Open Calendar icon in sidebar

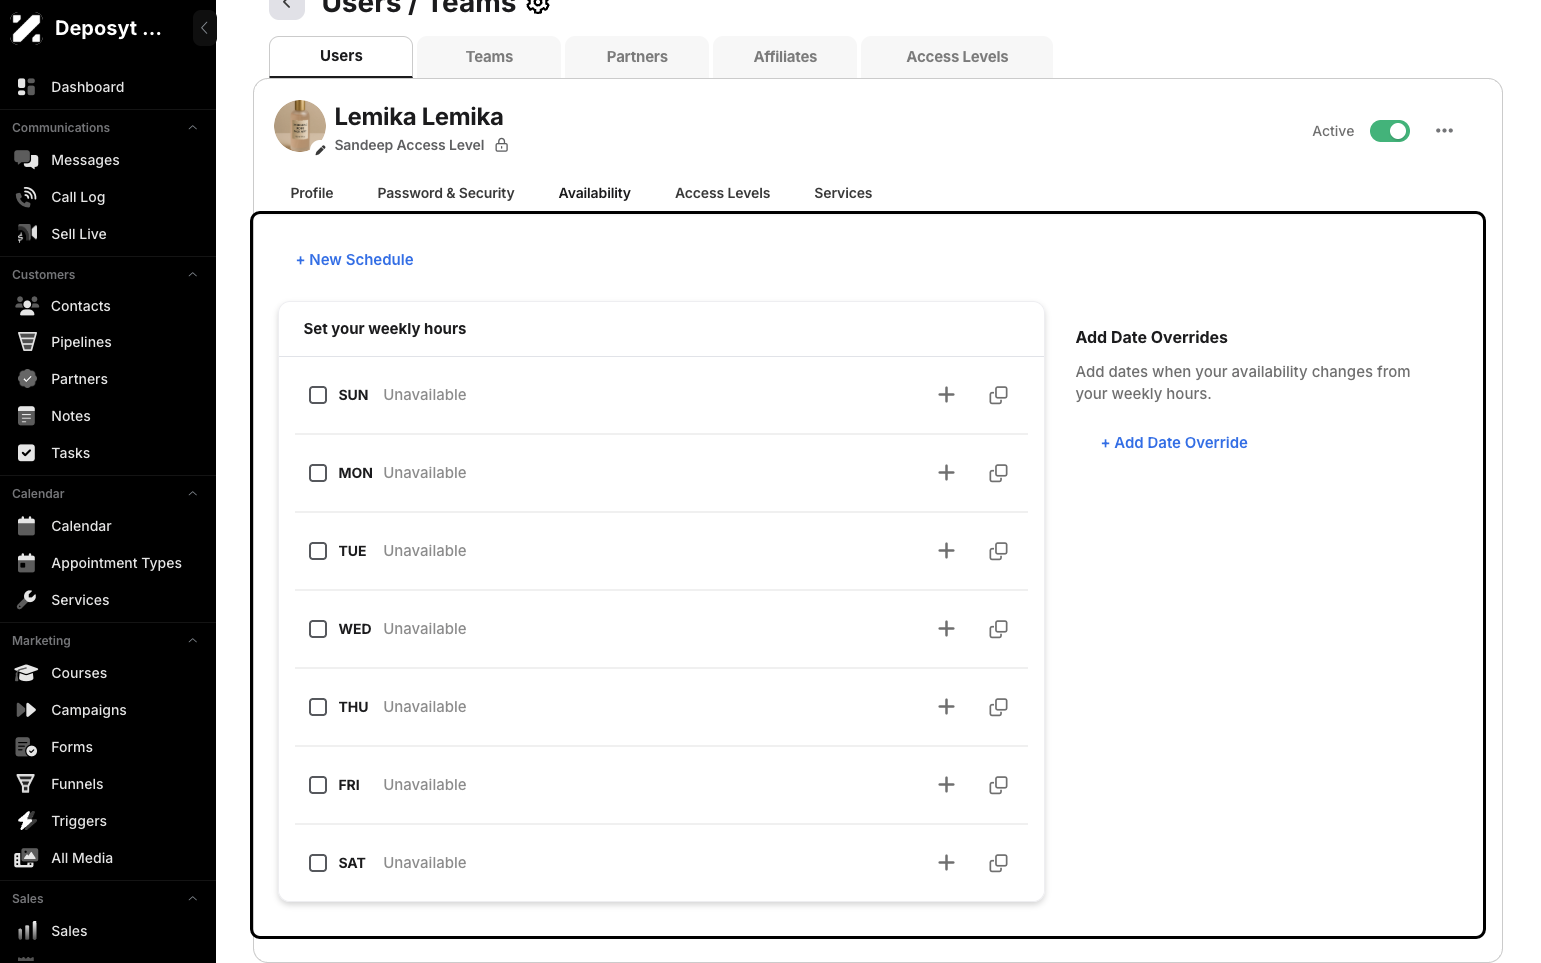tap(27, 526)
